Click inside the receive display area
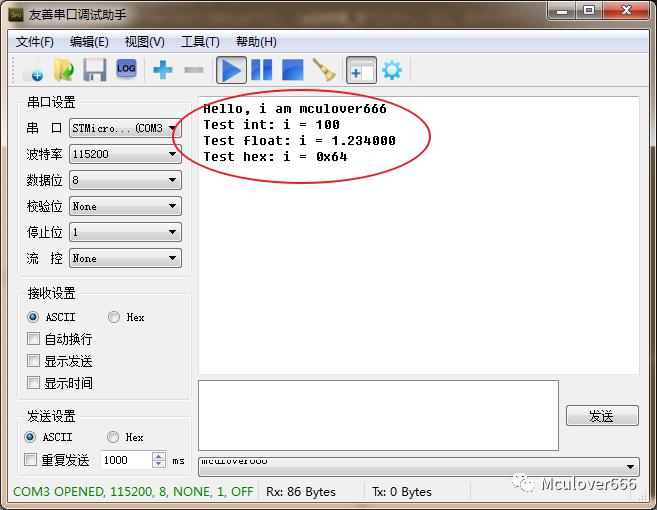Image resolution: width=657 pixels, height=510 pixels. click(x=419, y=235)
